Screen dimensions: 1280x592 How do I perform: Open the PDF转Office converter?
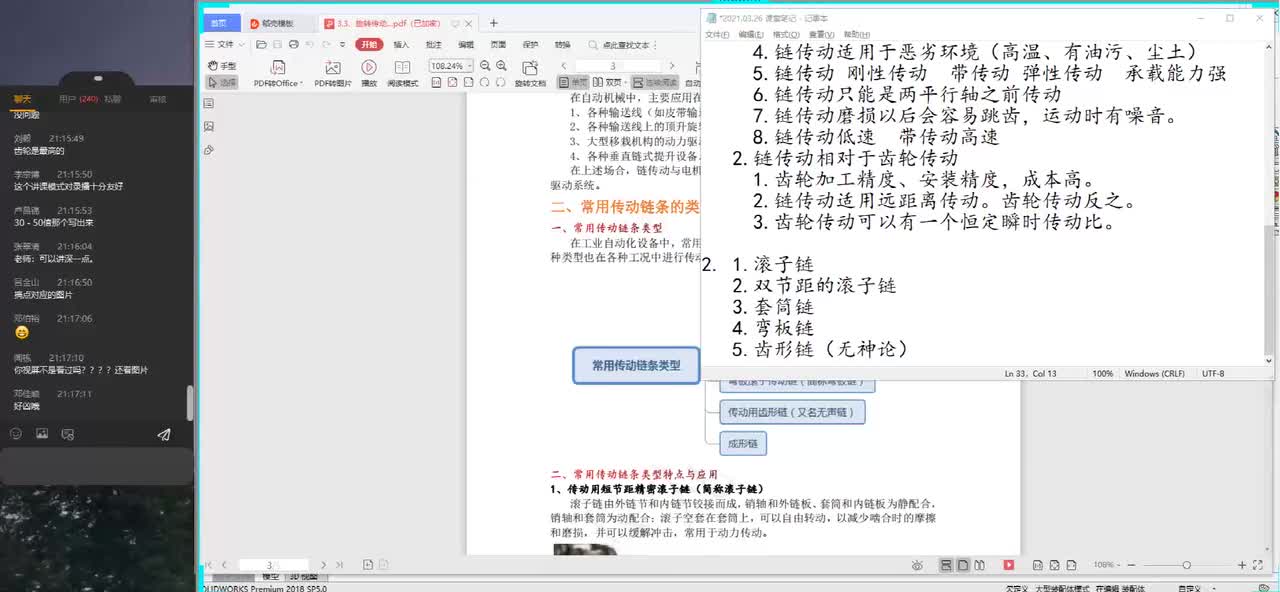point(278,73)
